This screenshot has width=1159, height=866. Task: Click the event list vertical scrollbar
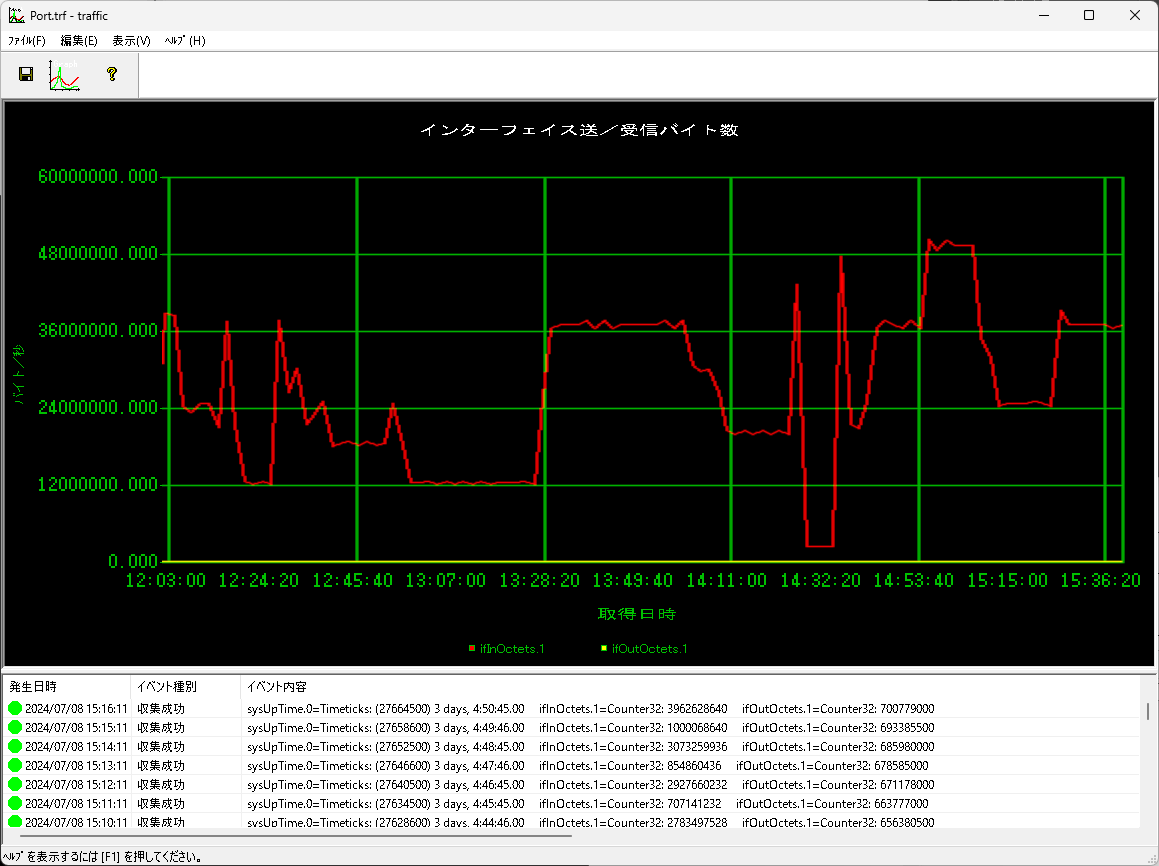point(1147,712)
